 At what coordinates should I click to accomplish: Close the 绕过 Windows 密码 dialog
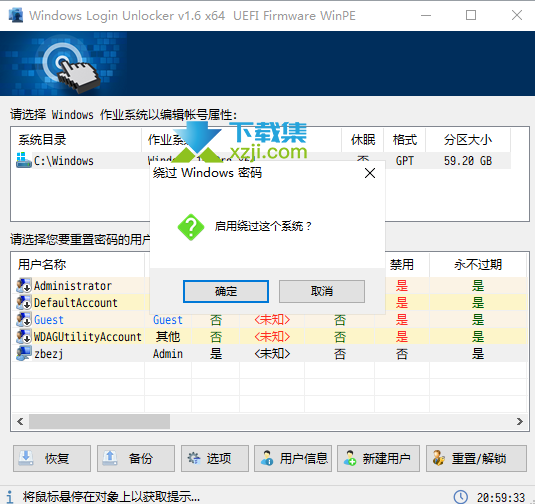[x=370, y=173]
